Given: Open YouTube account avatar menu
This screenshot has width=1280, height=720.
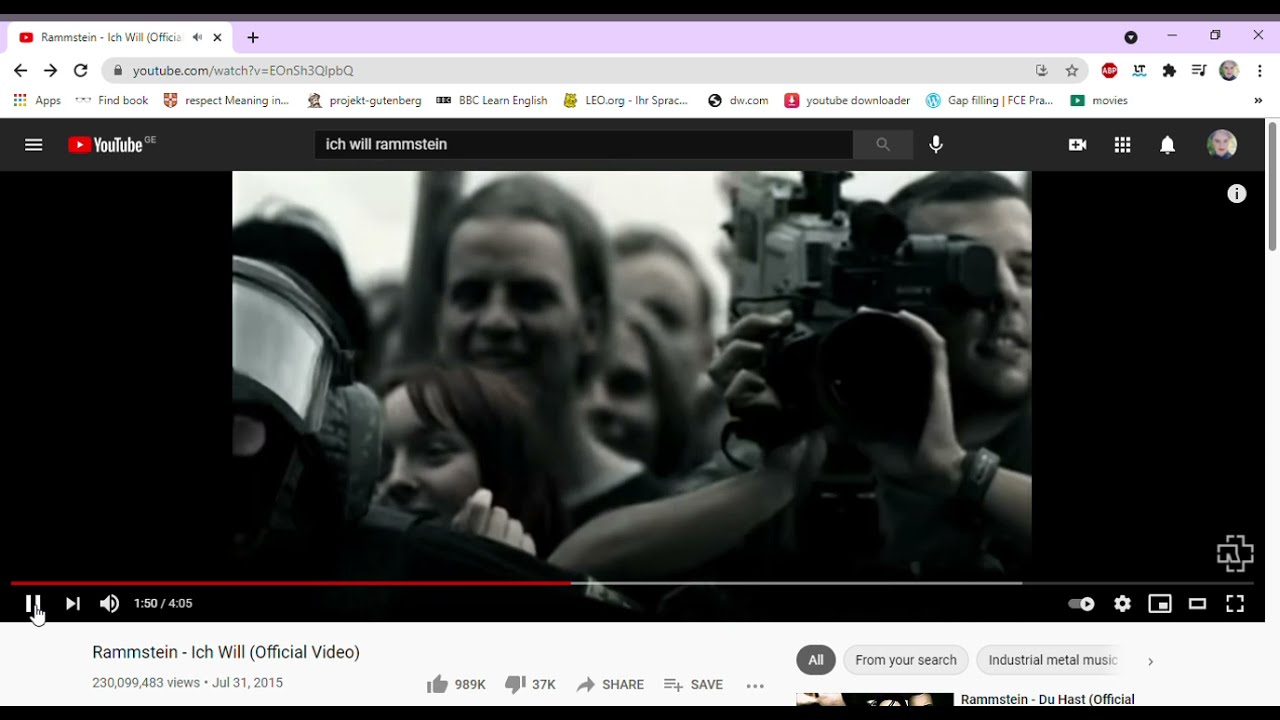Looking at the screenshot, I should pos(1221,144).
